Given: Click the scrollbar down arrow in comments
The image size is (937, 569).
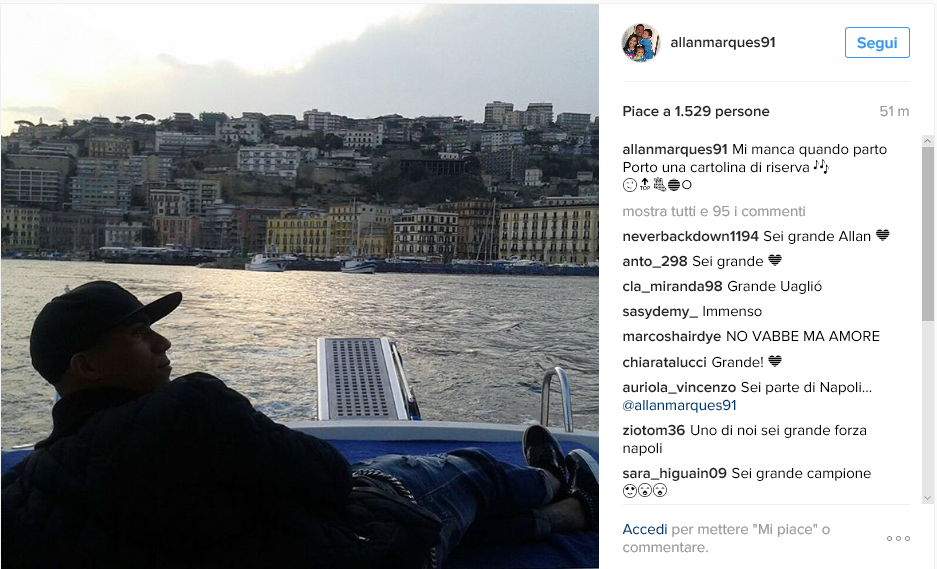Looking at the screenshot, I should point(927,497).
